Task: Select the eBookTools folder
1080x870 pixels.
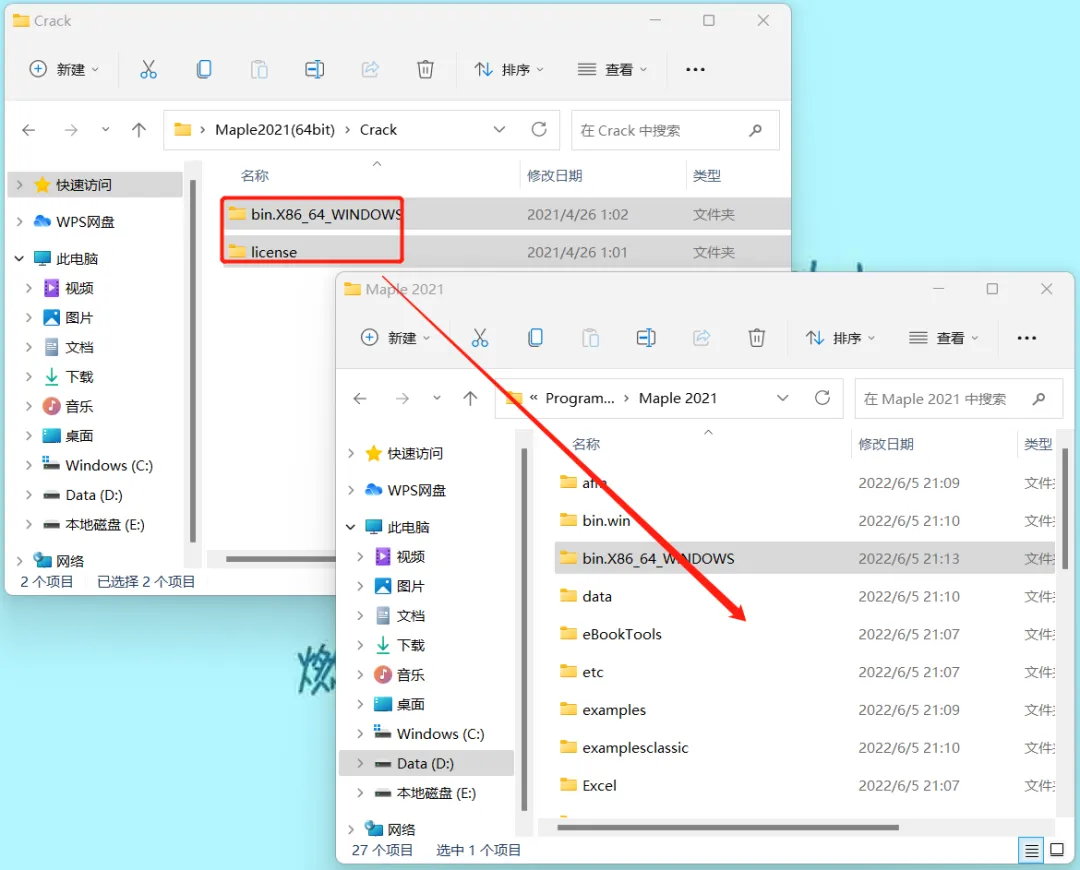Action: pyautogui.click(x=804, y=634)
